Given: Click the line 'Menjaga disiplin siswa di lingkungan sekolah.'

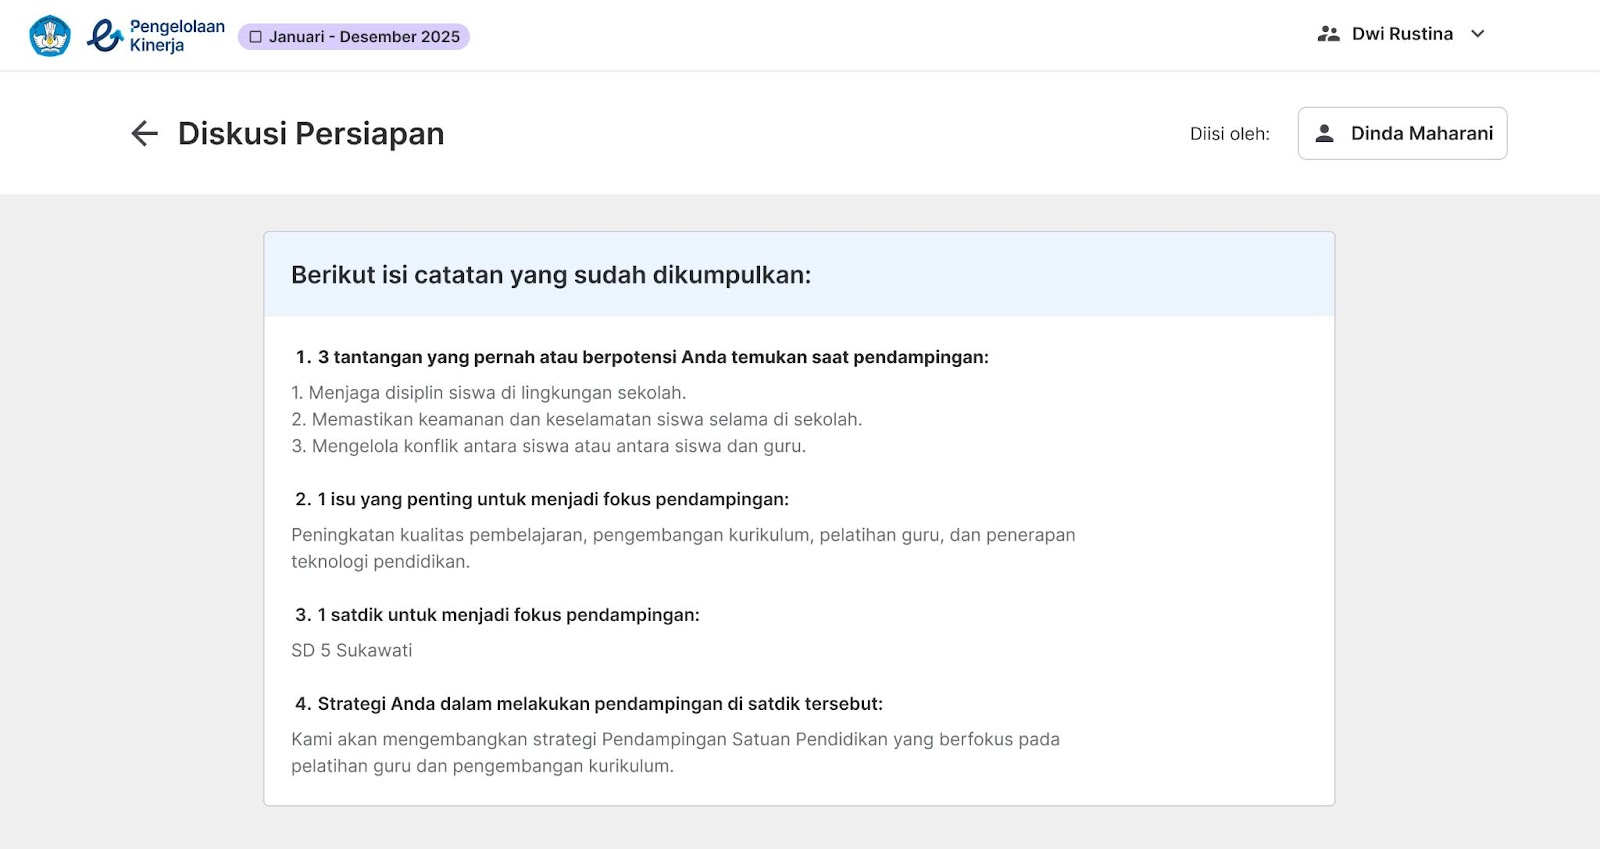Looking at the screenshot, I should [x=489, y=393].
